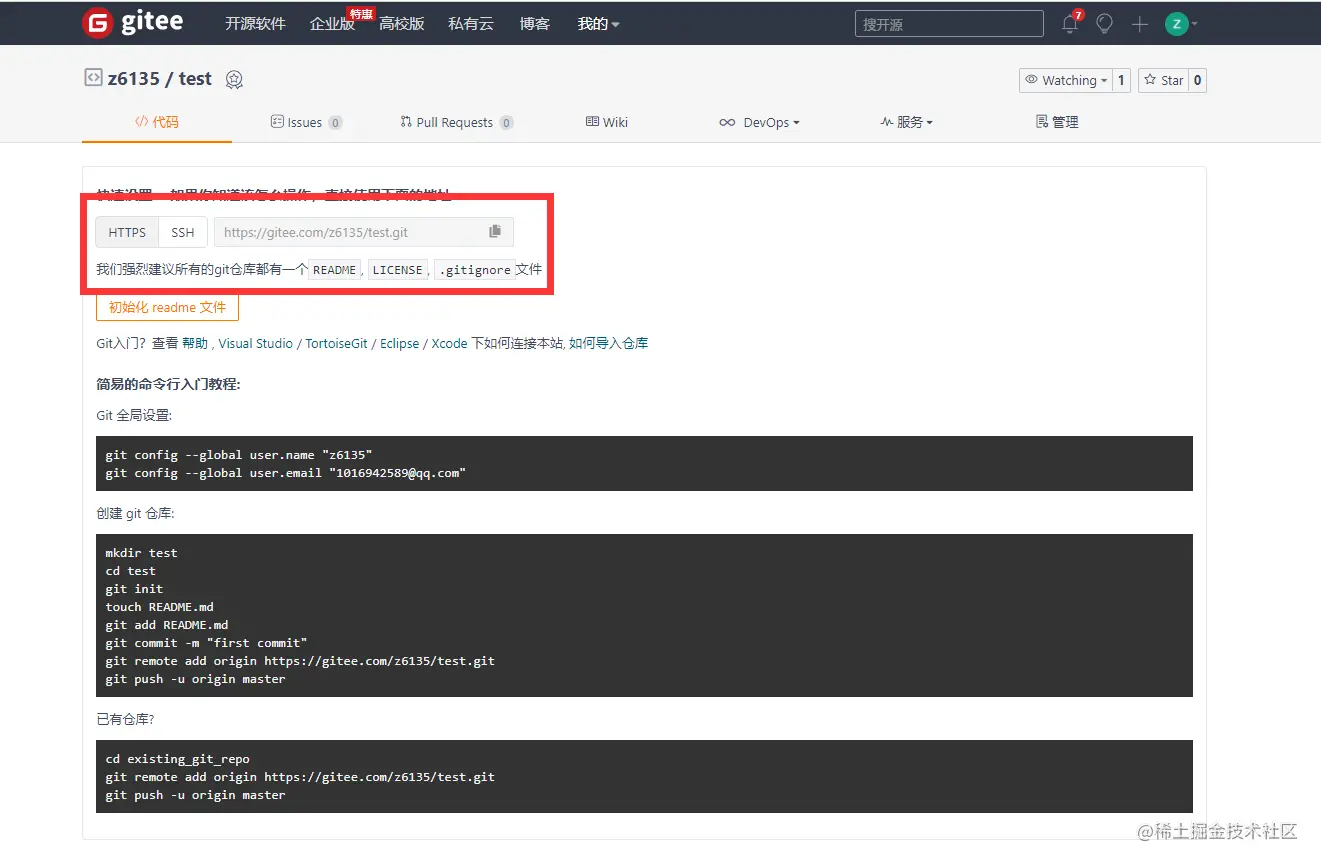Image resolution: width=1321 pixels, height=865 pixels.
Task: Click the 简易的命令行入门教程 heading
Action: point(168,384)
